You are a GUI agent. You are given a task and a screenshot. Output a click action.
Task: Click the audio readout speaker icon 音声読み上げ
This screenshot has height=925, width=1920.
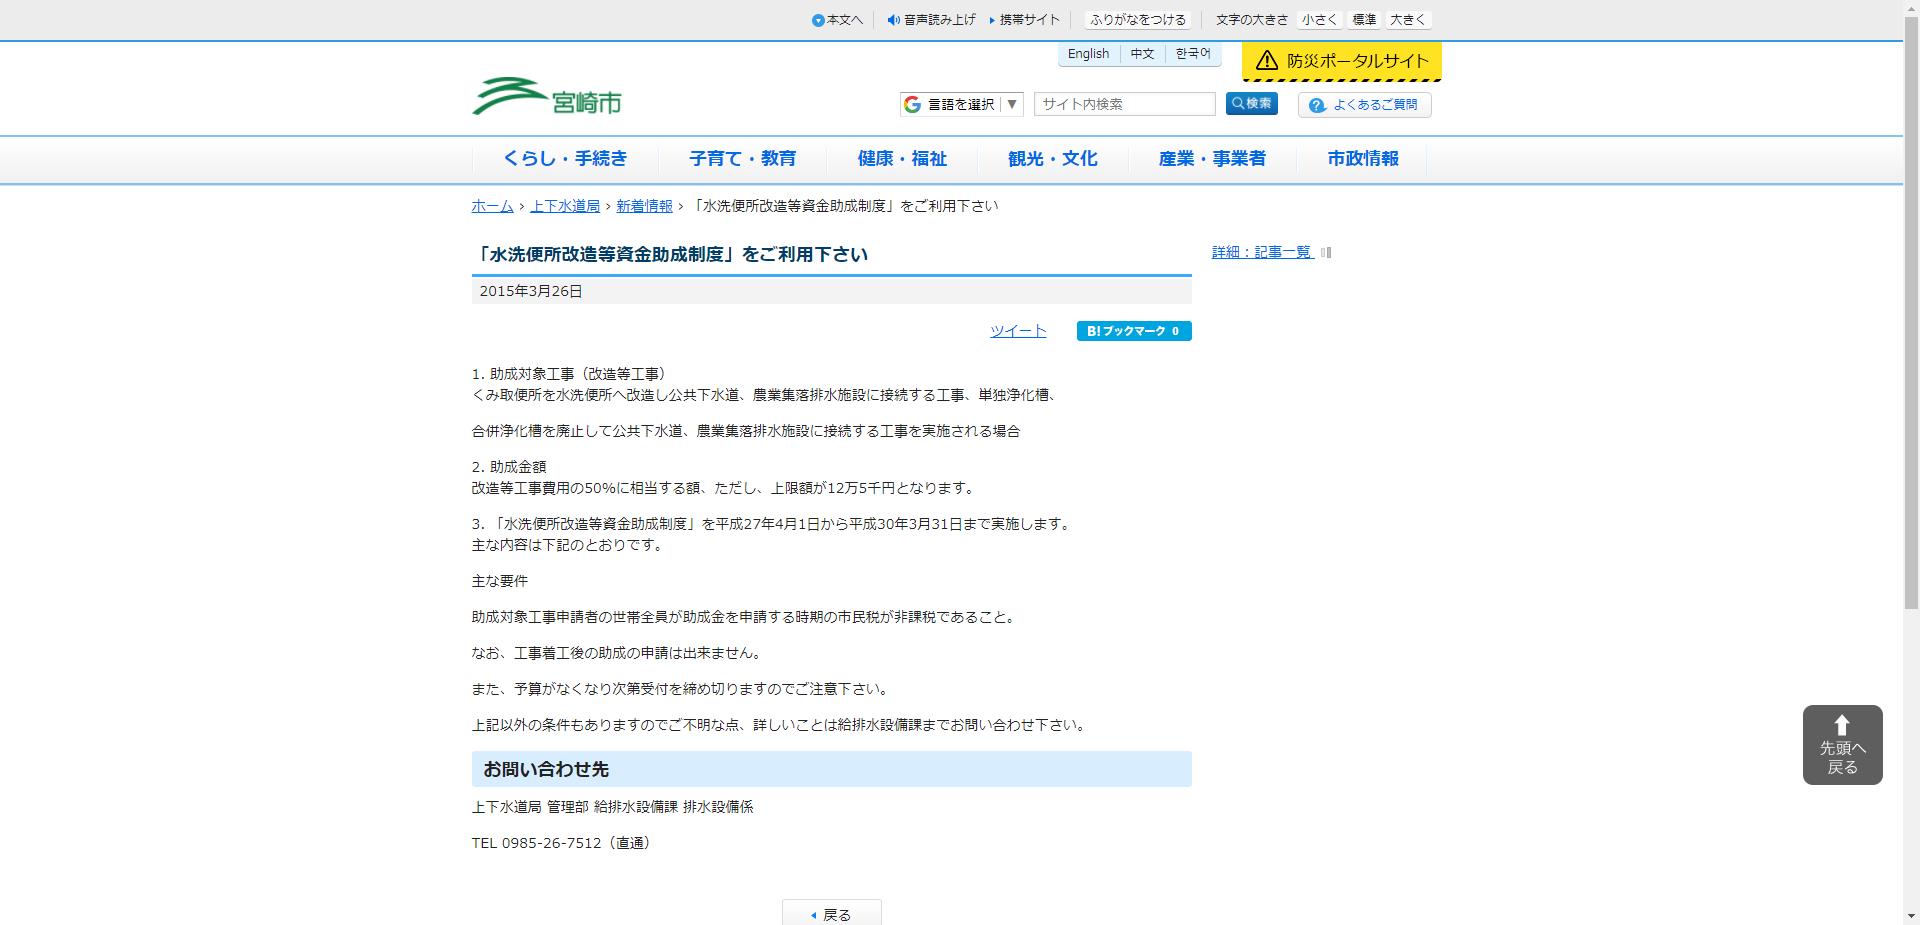point(893,18)
